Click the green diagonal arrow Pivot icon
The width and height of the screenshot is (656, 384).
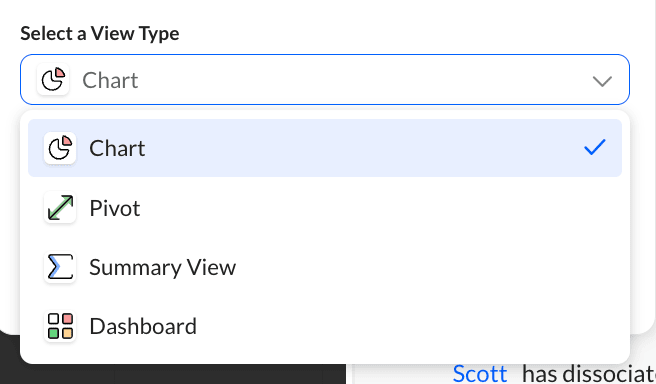pyautogui.click(x=60, y=207)
